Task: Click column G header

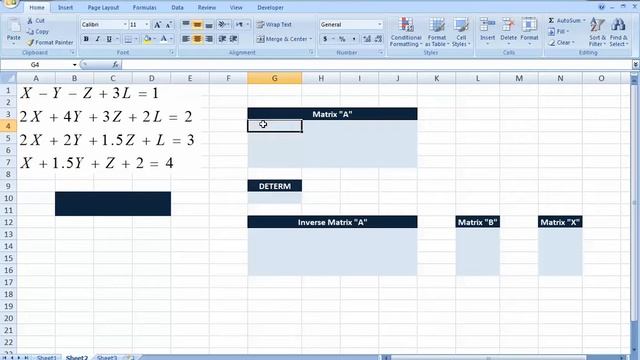Action: (x=275, y=78)
